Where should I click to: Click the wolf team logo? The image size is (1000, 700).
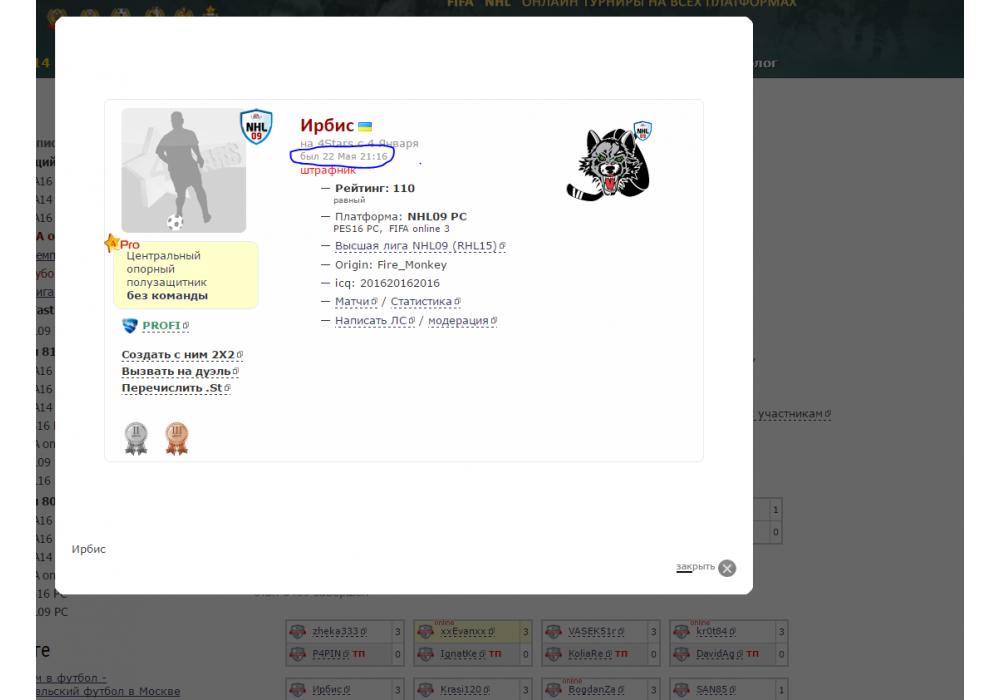[x=608, y=164]
